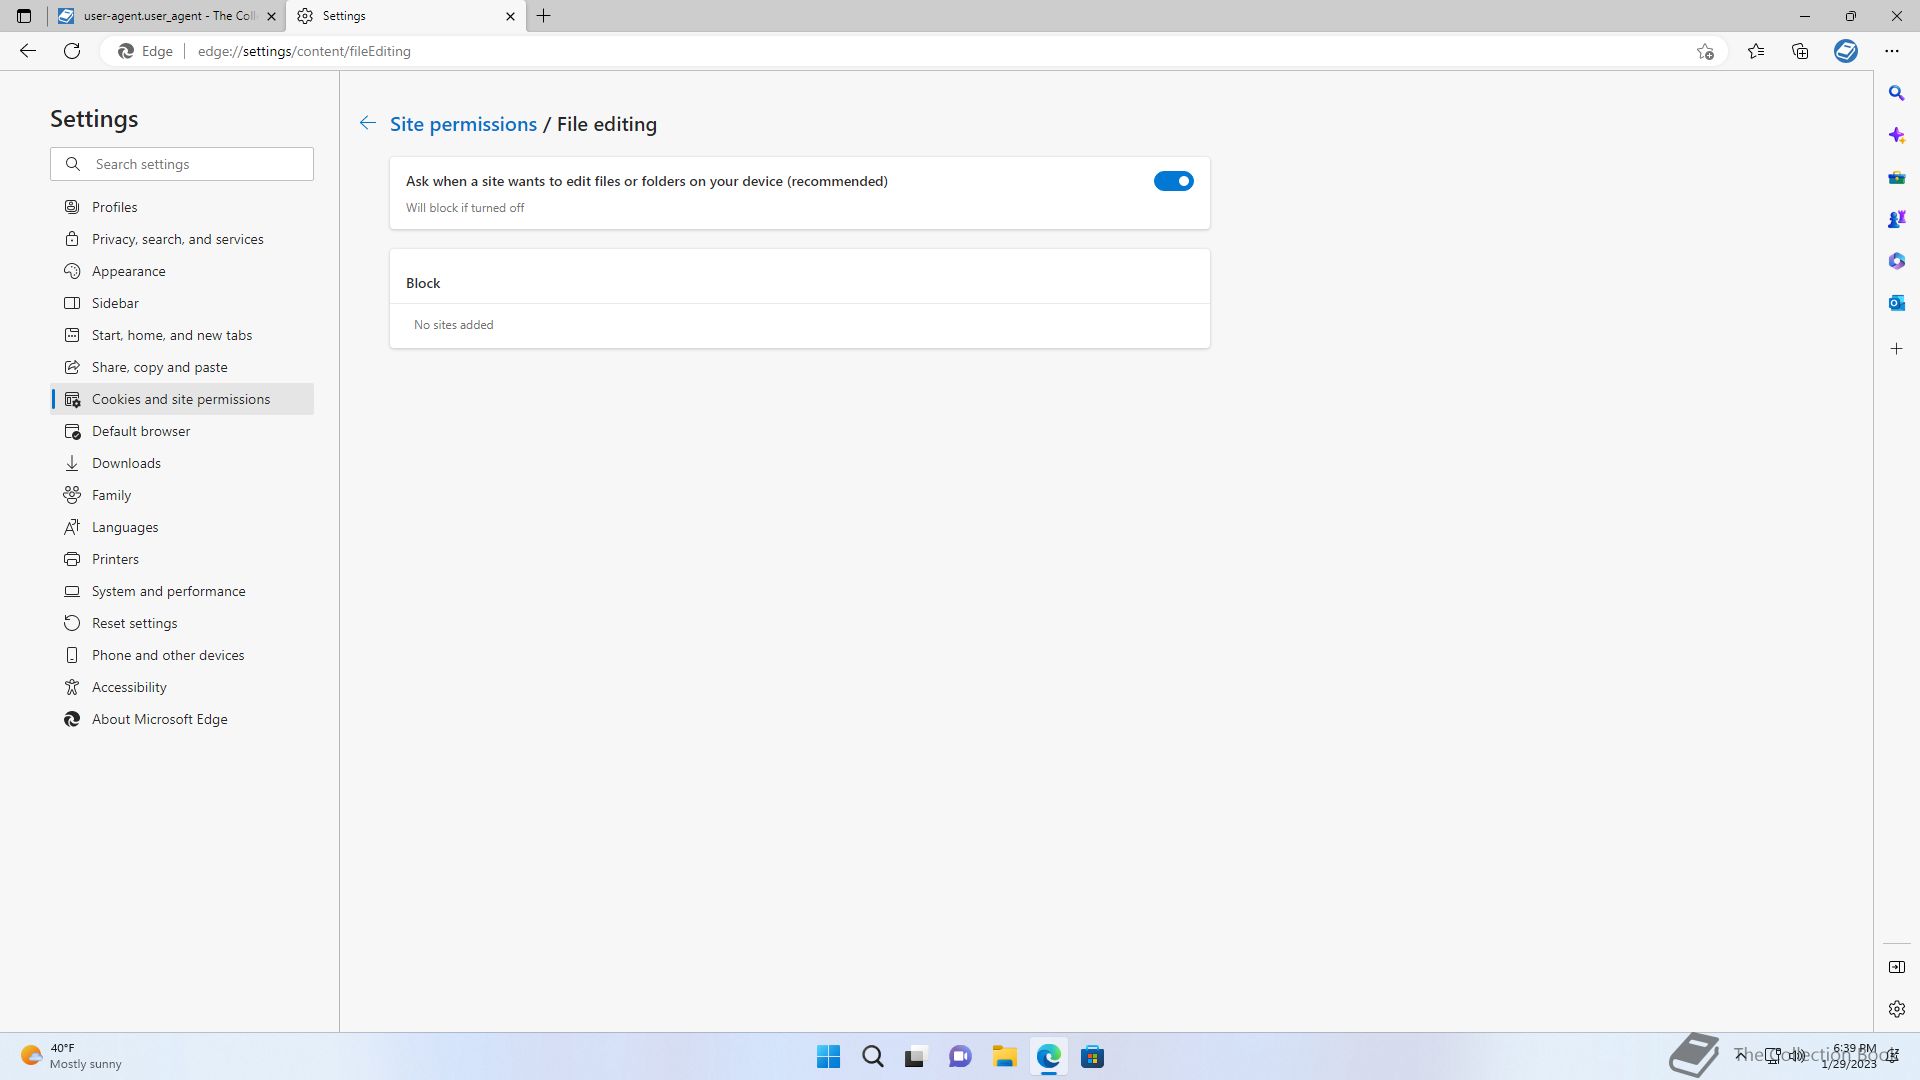1920x1080 pixels.
Task: Click Microsoft Edge taskbar icon
Action: point(1048,1056)
